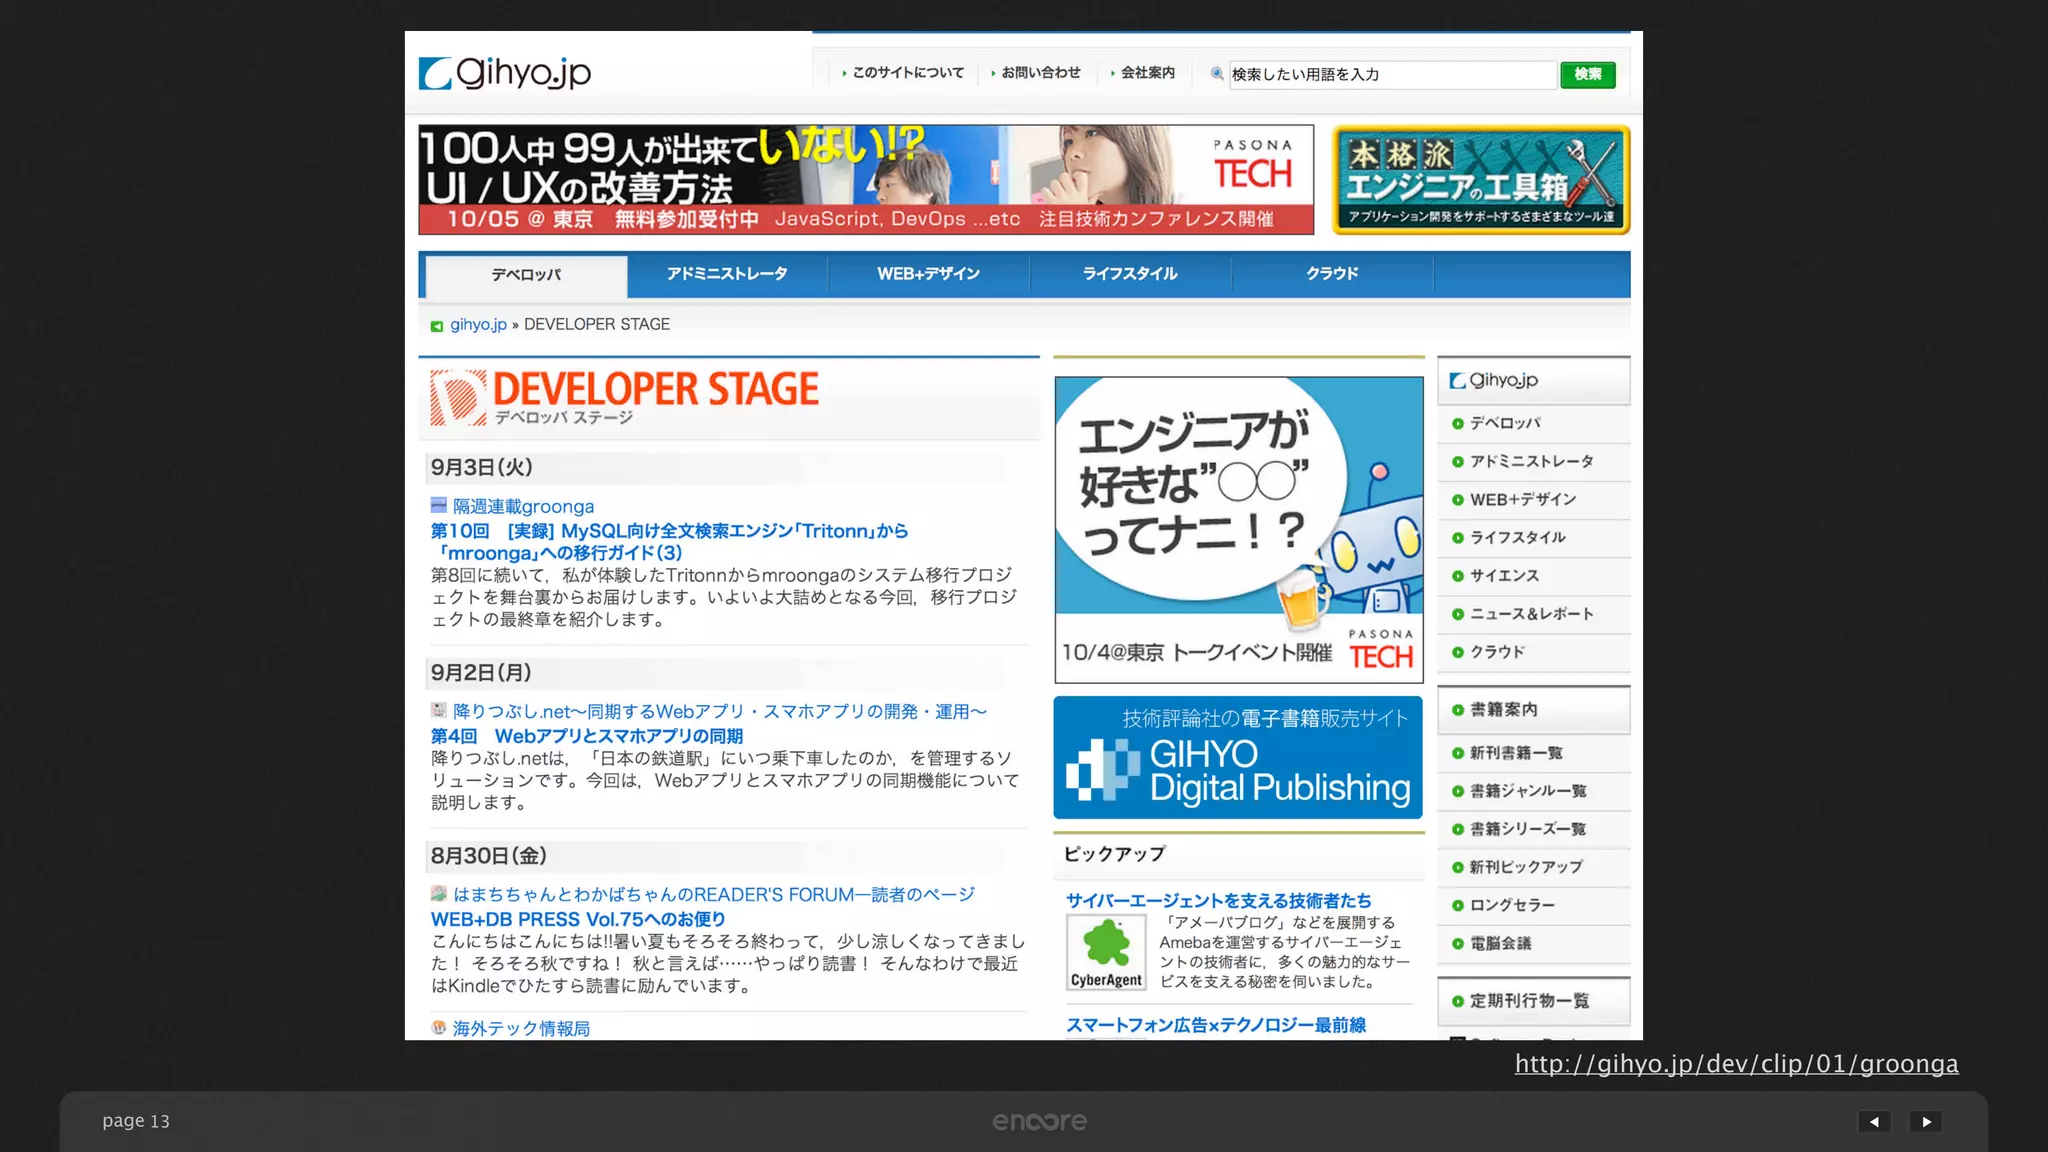Open sidebar アドミニストレータ link

coord(1532,462)
